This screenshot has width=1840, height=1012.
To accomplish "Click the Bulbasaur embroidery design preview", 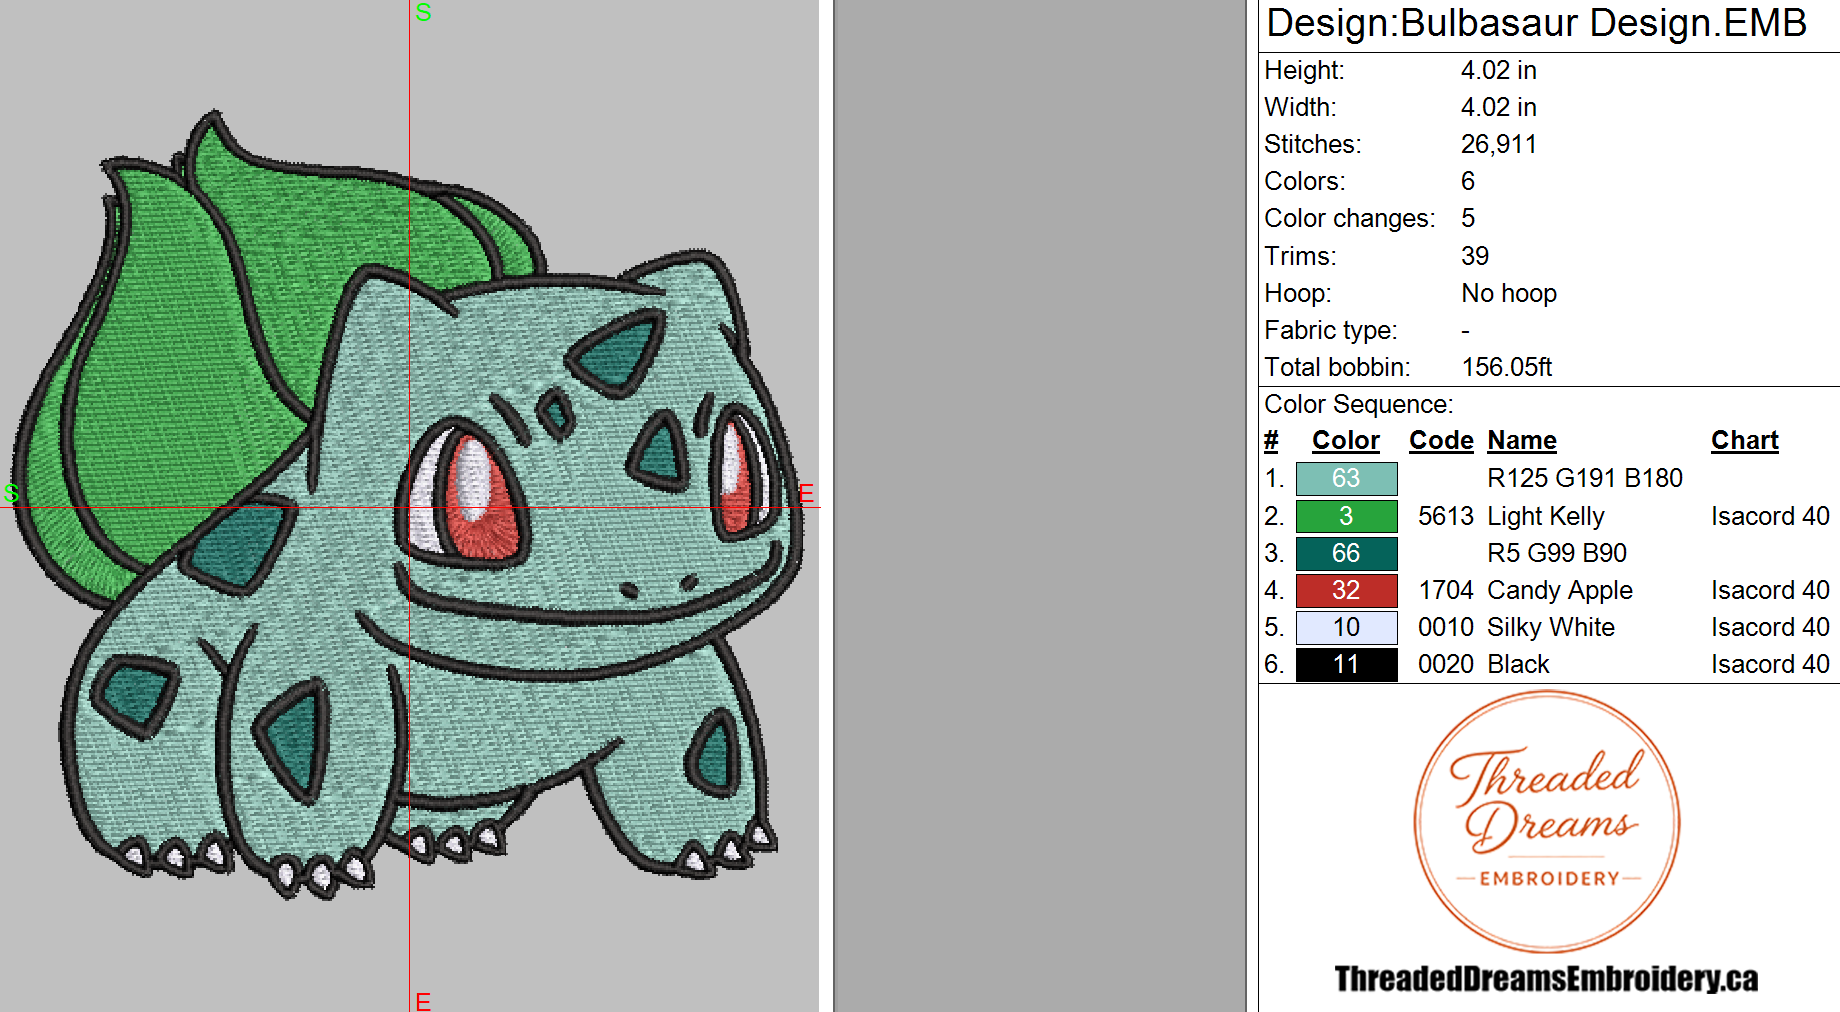I will coord(408,505).
